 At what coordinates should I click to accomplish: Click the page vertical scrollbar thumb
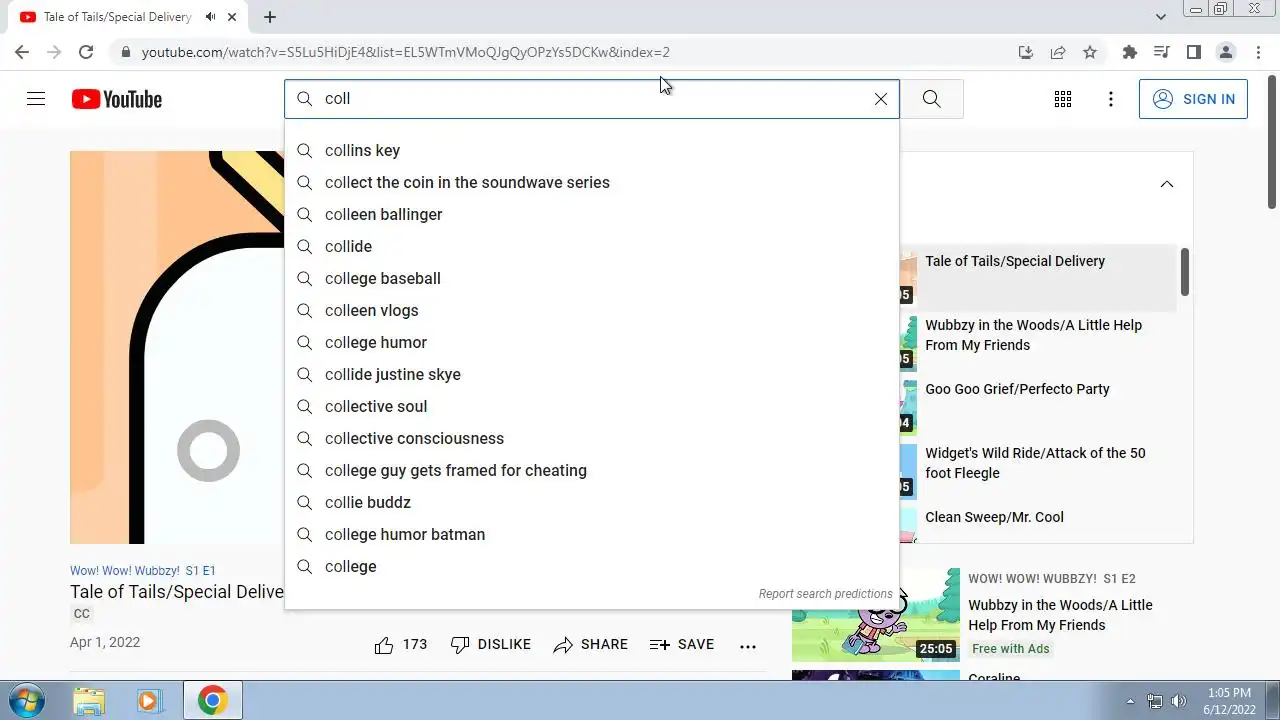(1272, 140)
